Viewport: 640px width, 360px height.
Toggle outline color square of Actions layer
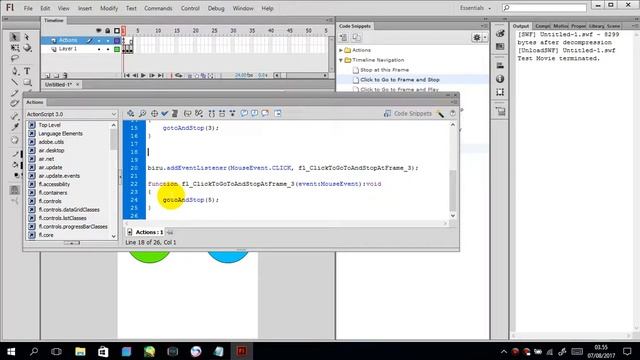tap(117, 40)
